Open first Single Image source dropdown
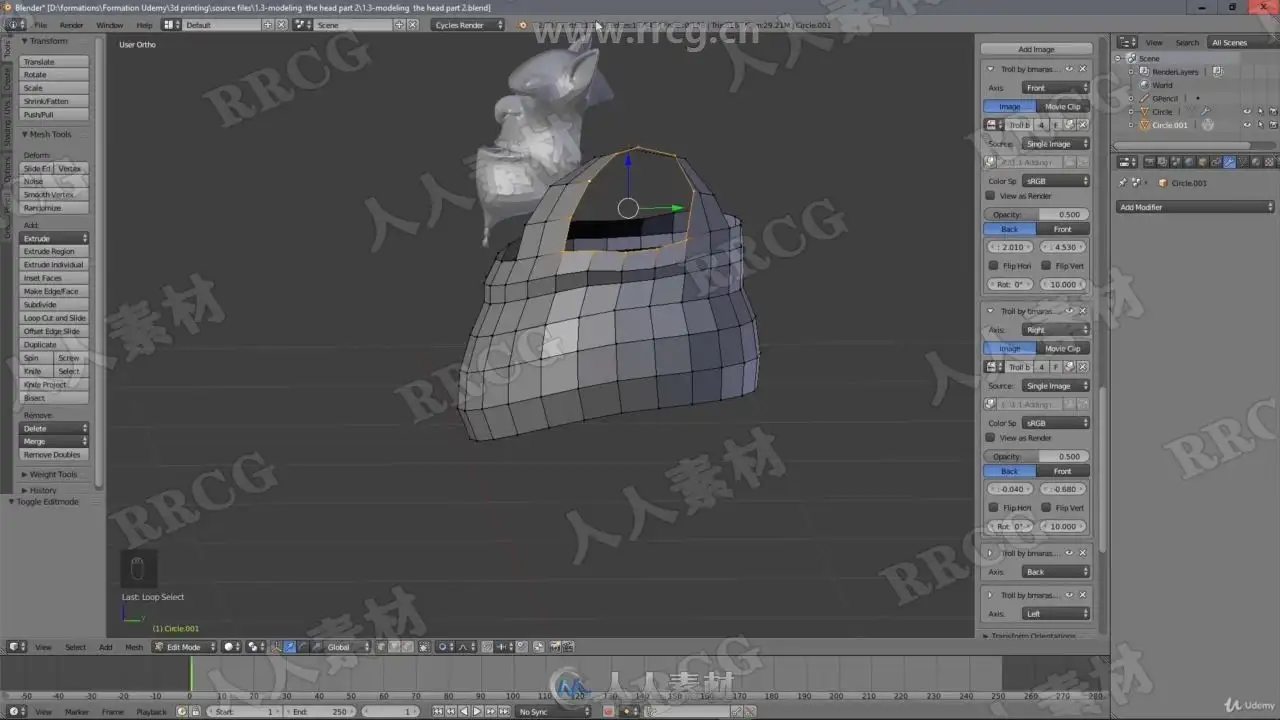Viewport: 1280px width, 720px height. 1056,144
